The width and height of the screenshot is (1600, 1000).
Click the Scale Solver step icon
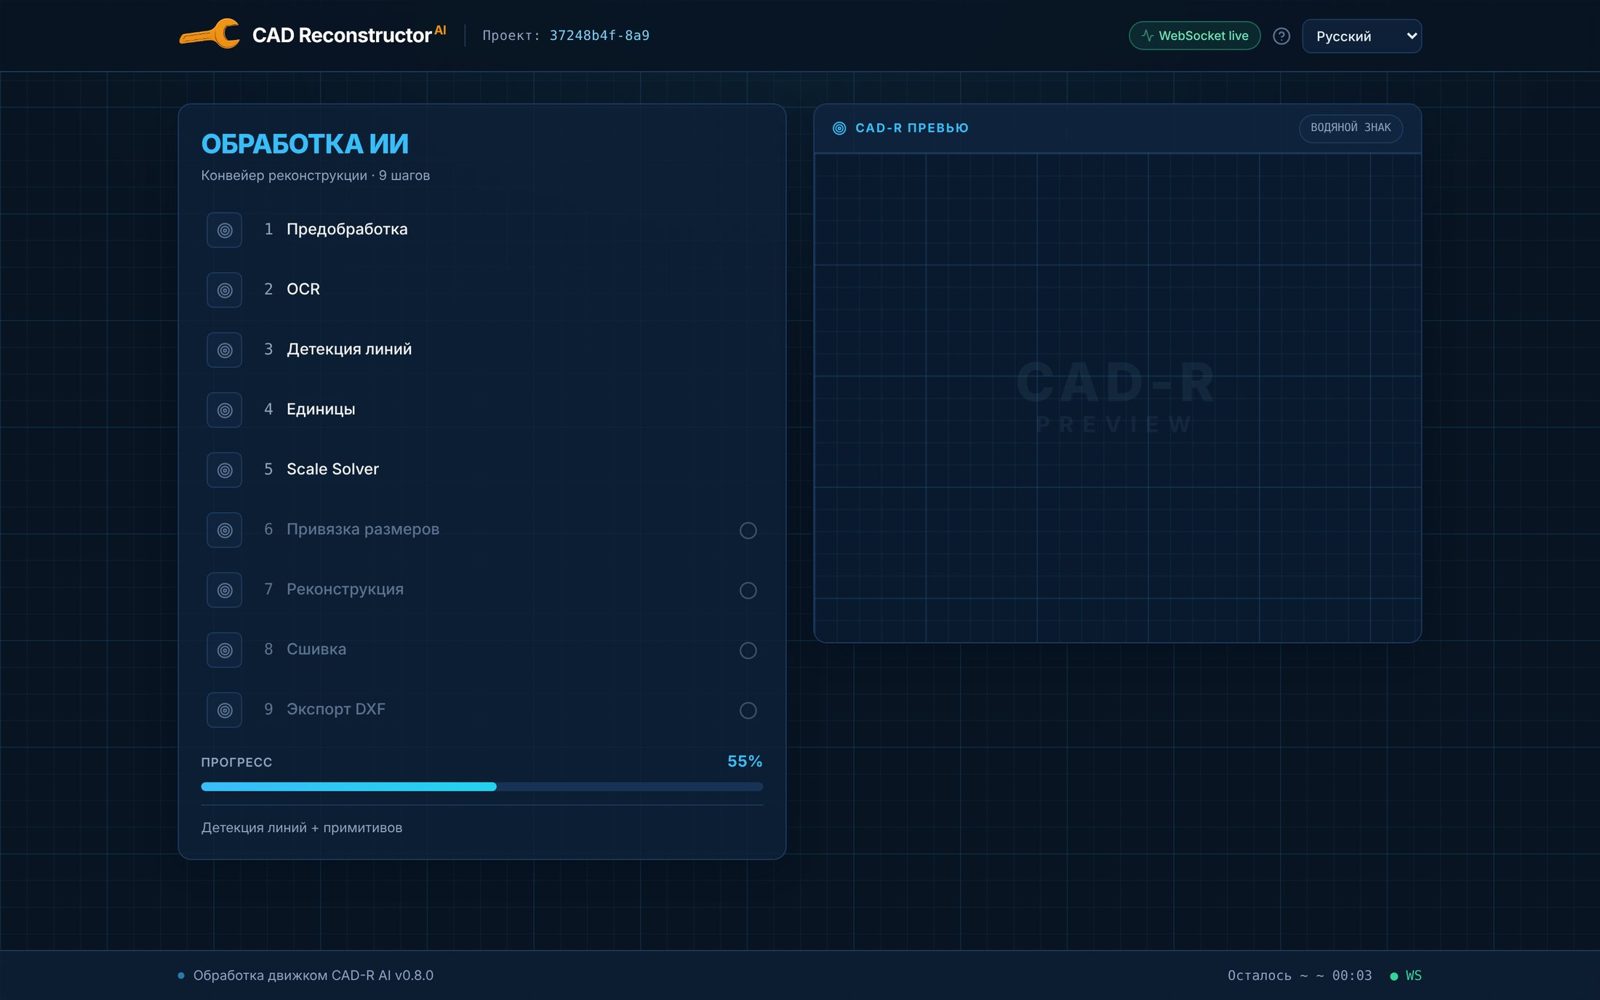point(224,470)
